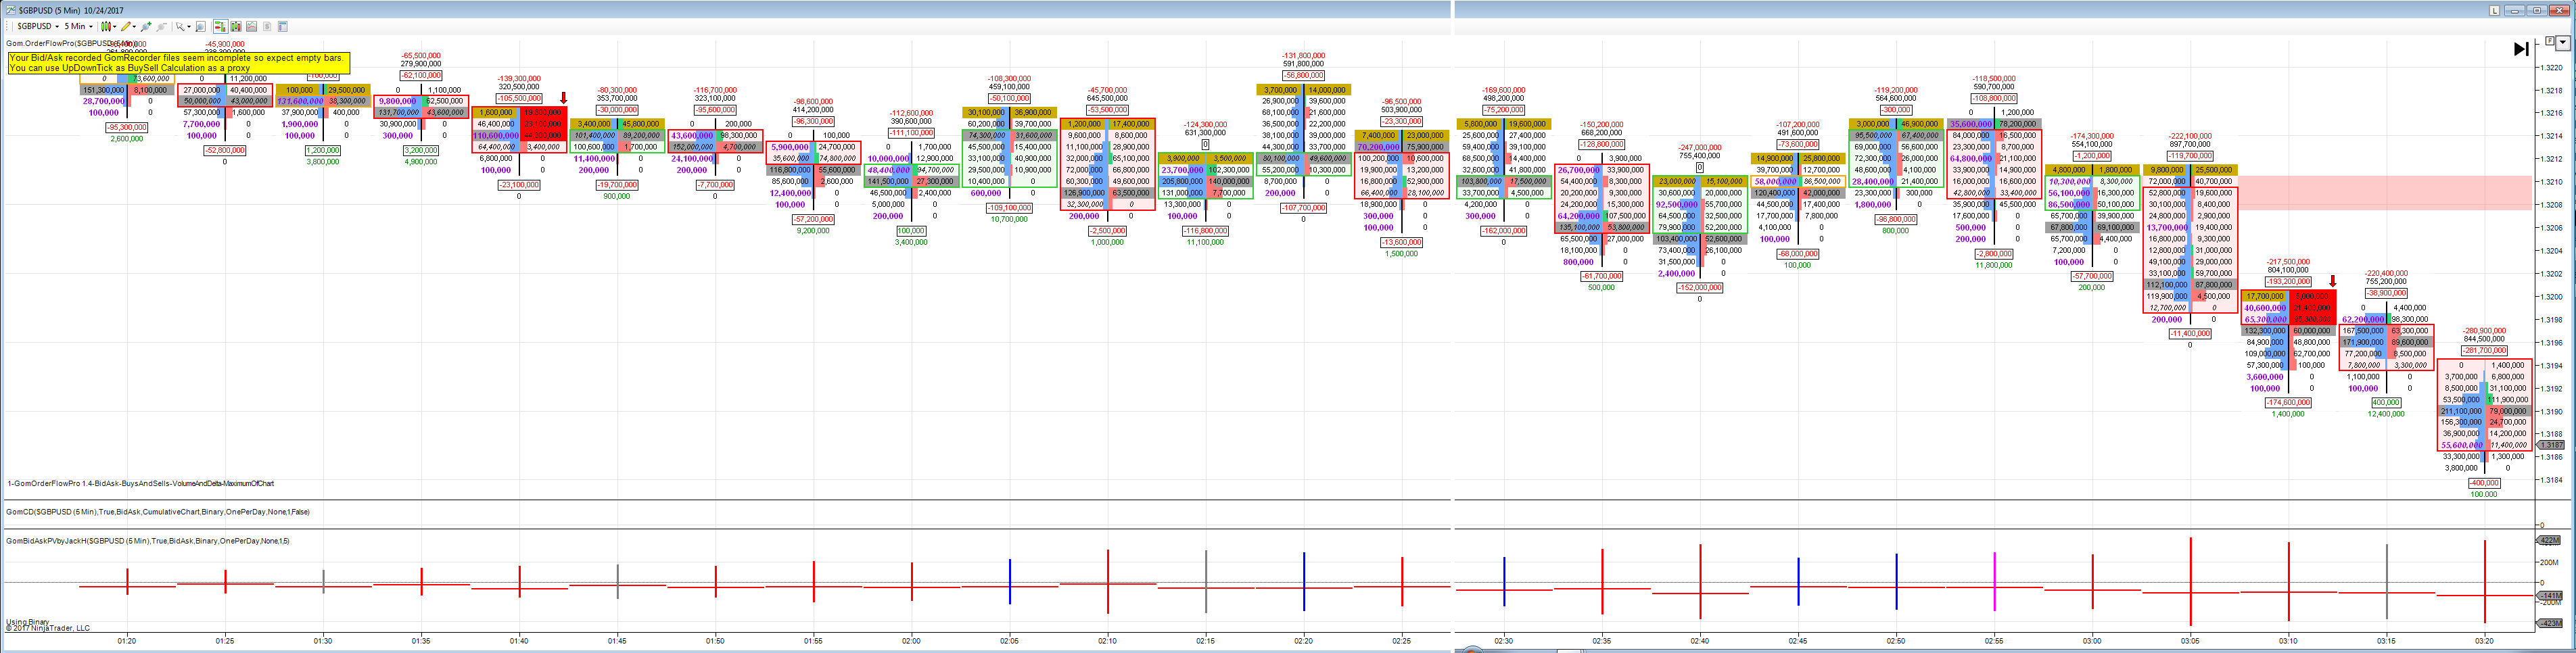Click the 897,700,000 volume value
The width and height of the screenshot is (2576, 653).
[x=2190, y=145]
